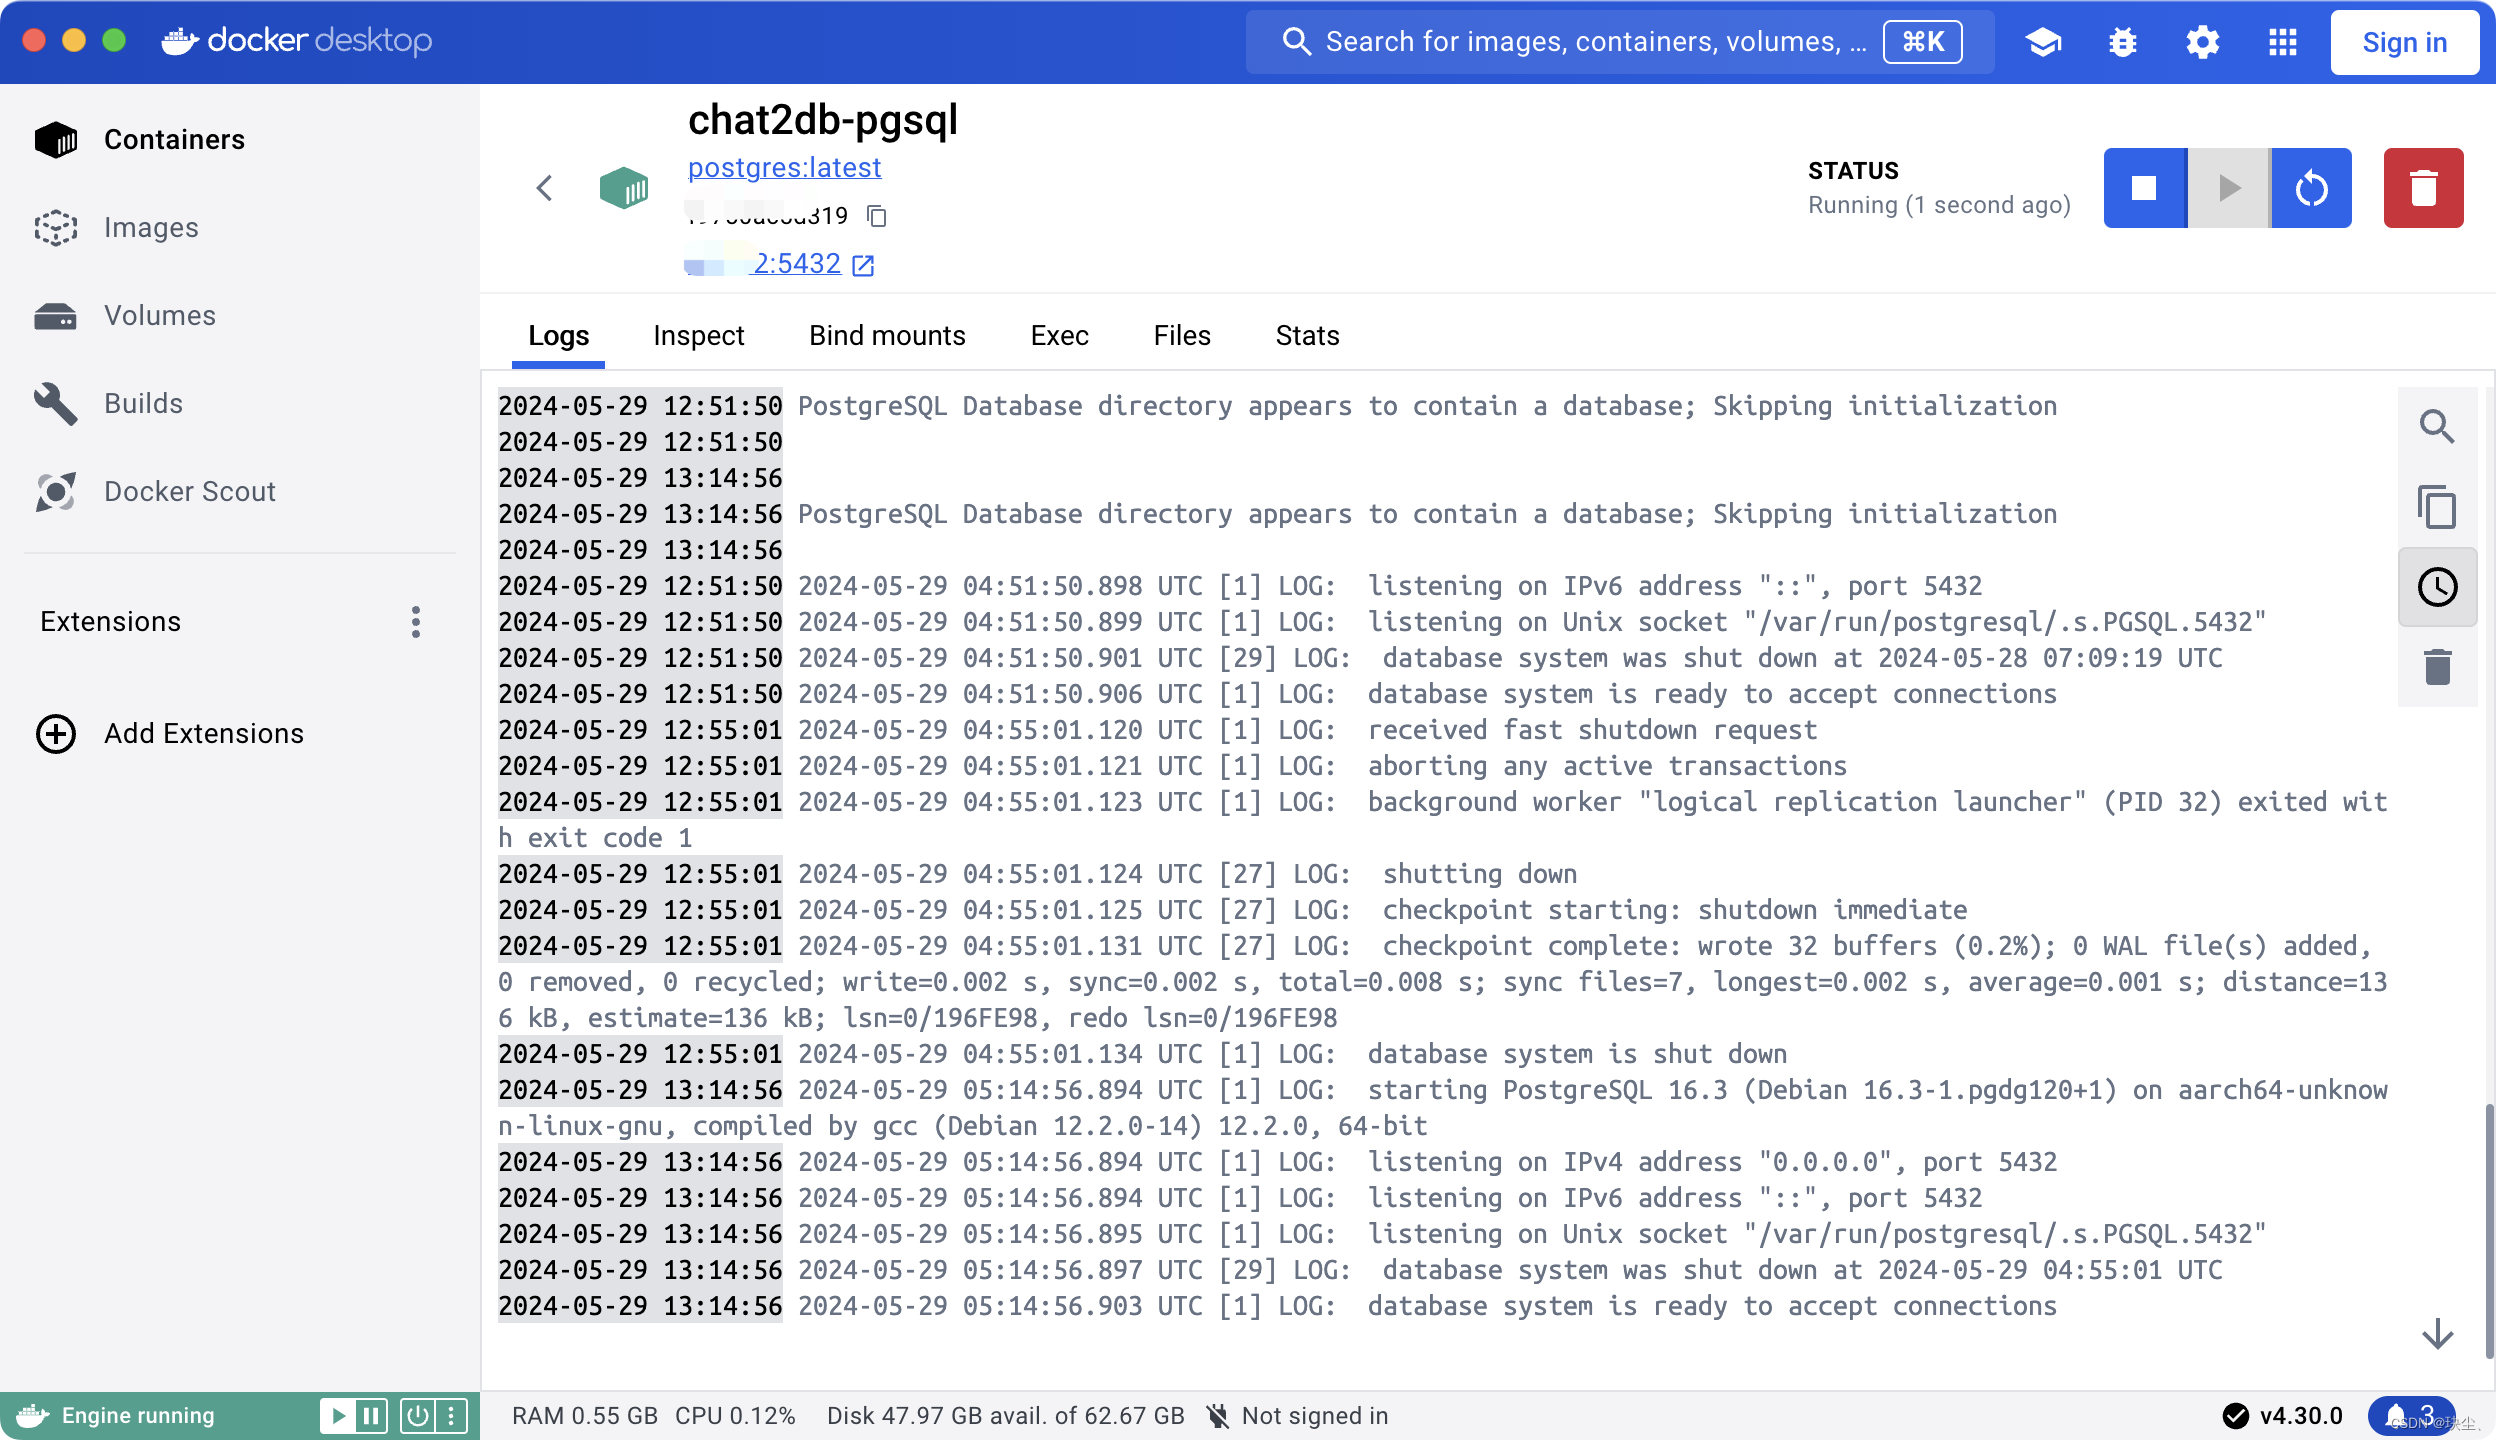This screenshot has height=1440, width=2496.
Task: Open engine options three-dot menu
Action: [x=451, y=1416]
